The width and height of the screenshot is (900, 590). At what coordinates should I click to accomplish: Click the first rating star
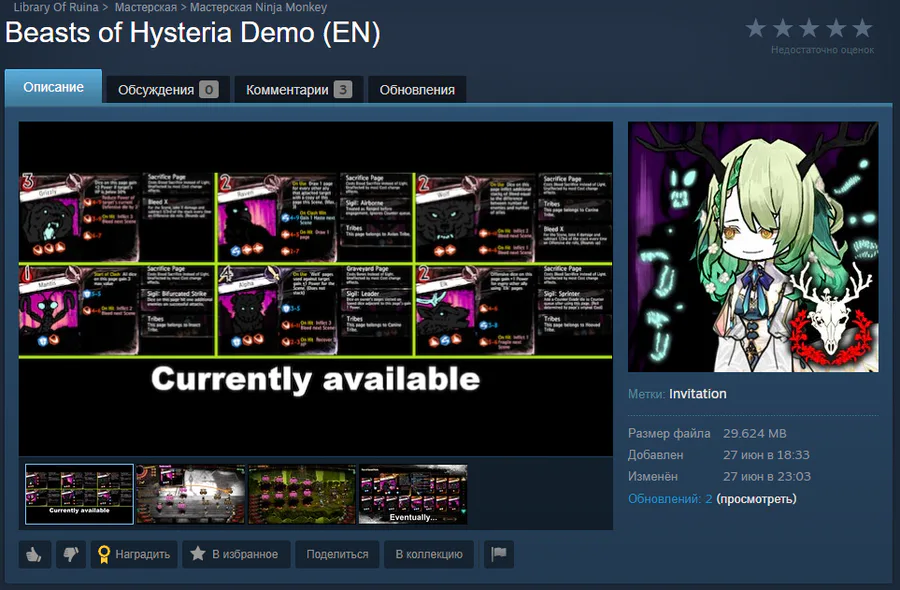point(756,28)
